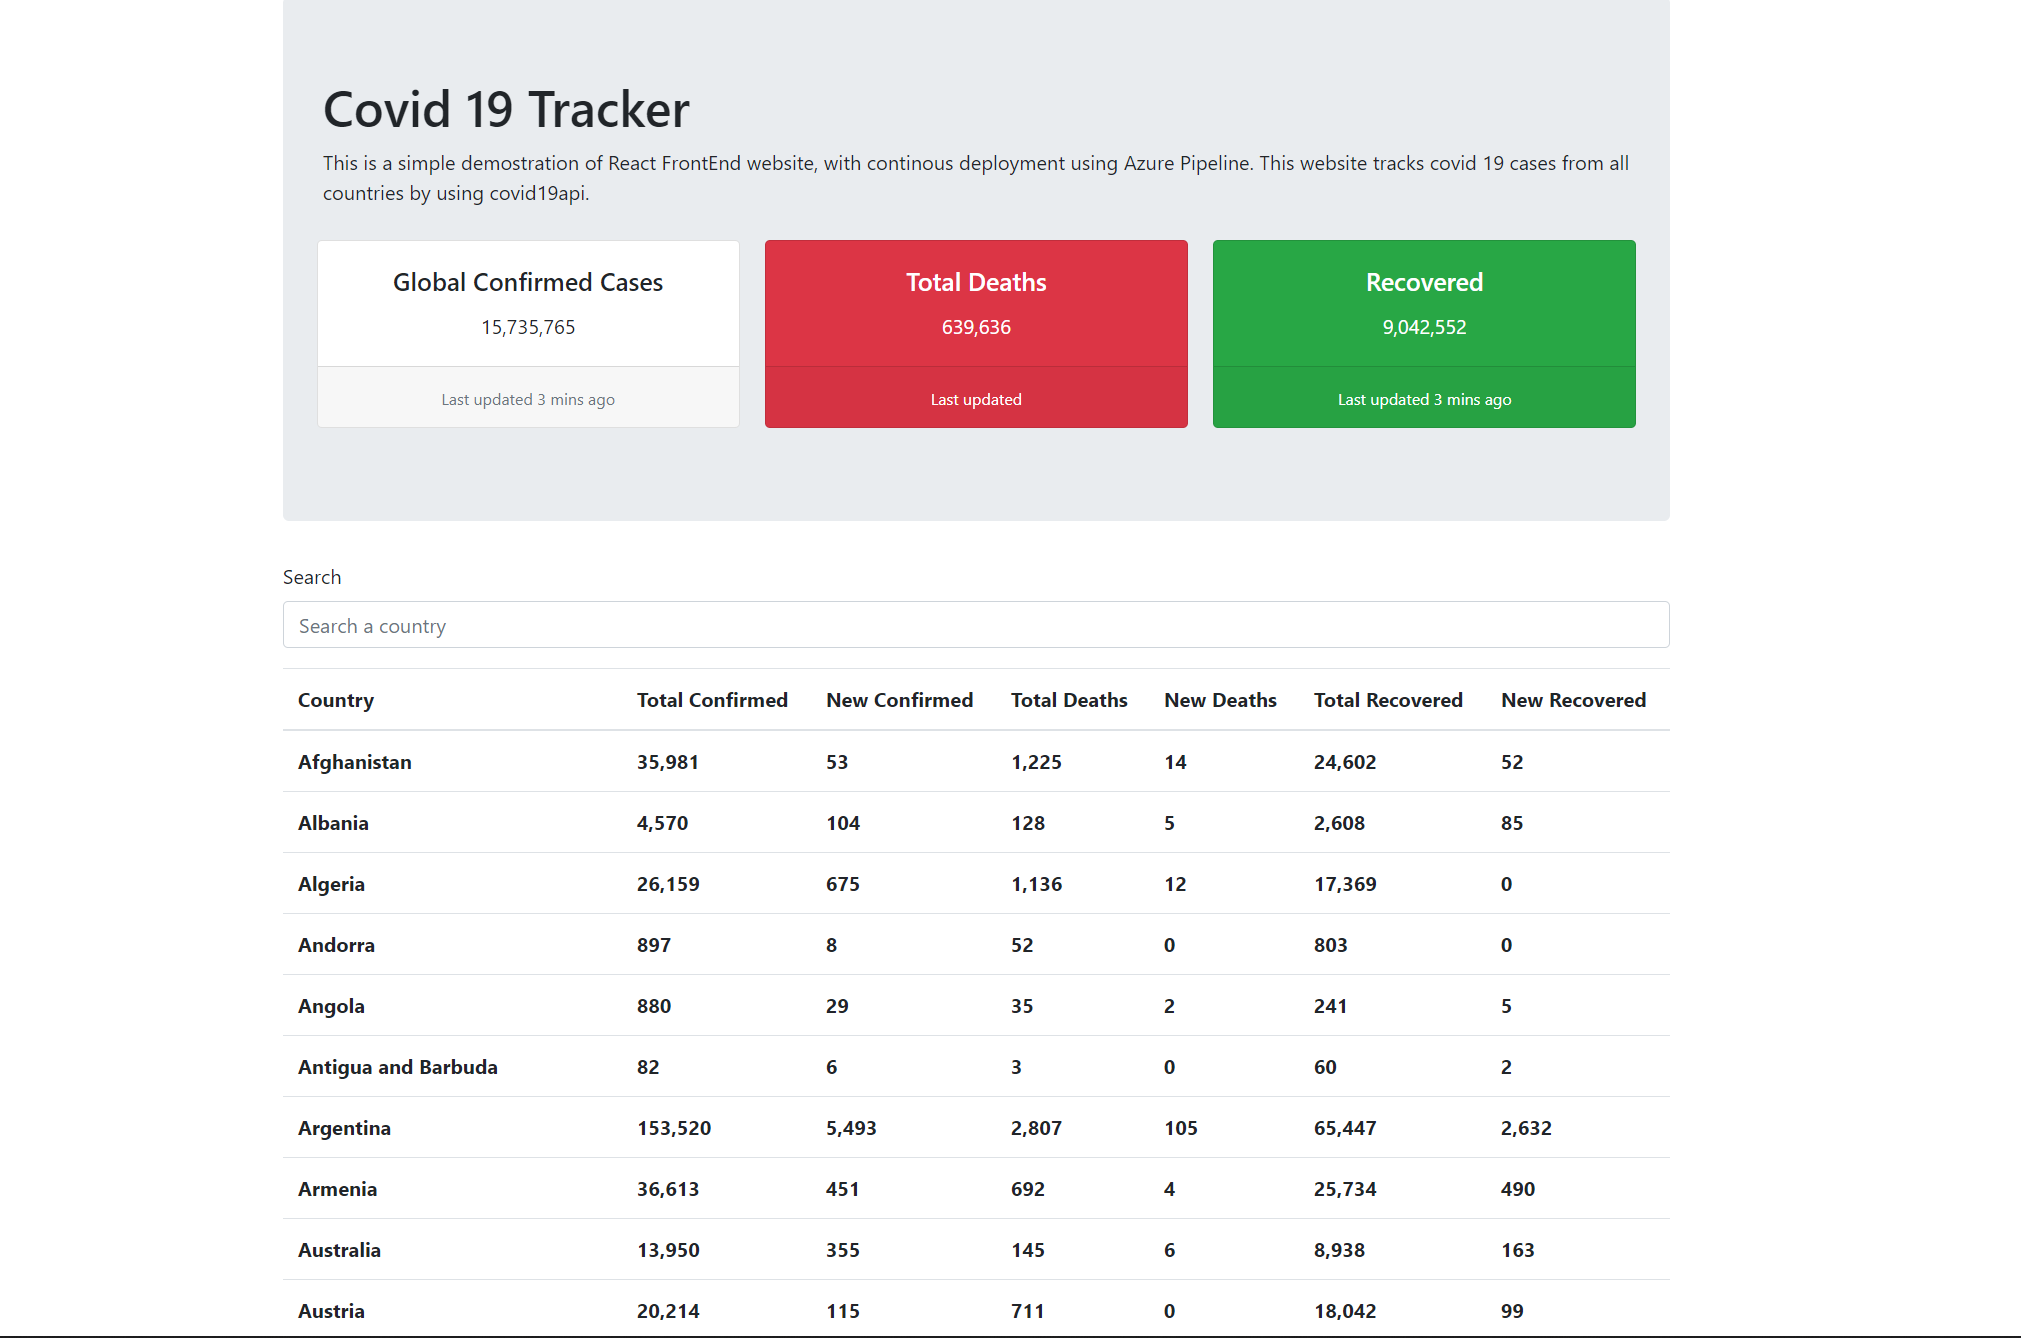
Task: Click the global confirmed count 15,735,765
Action: tap(528, 327)
